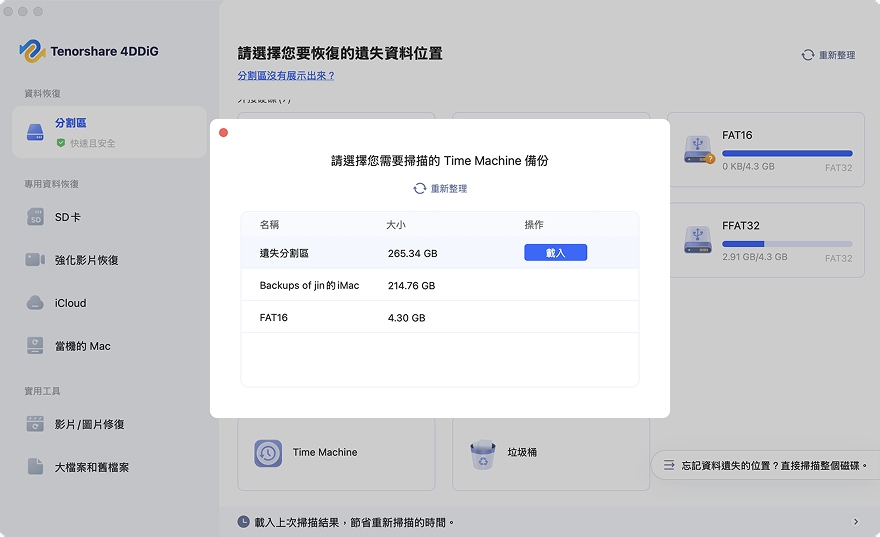Select the SD卡 sidebar item
880x537 pixels.
click(x=68, y=217)
